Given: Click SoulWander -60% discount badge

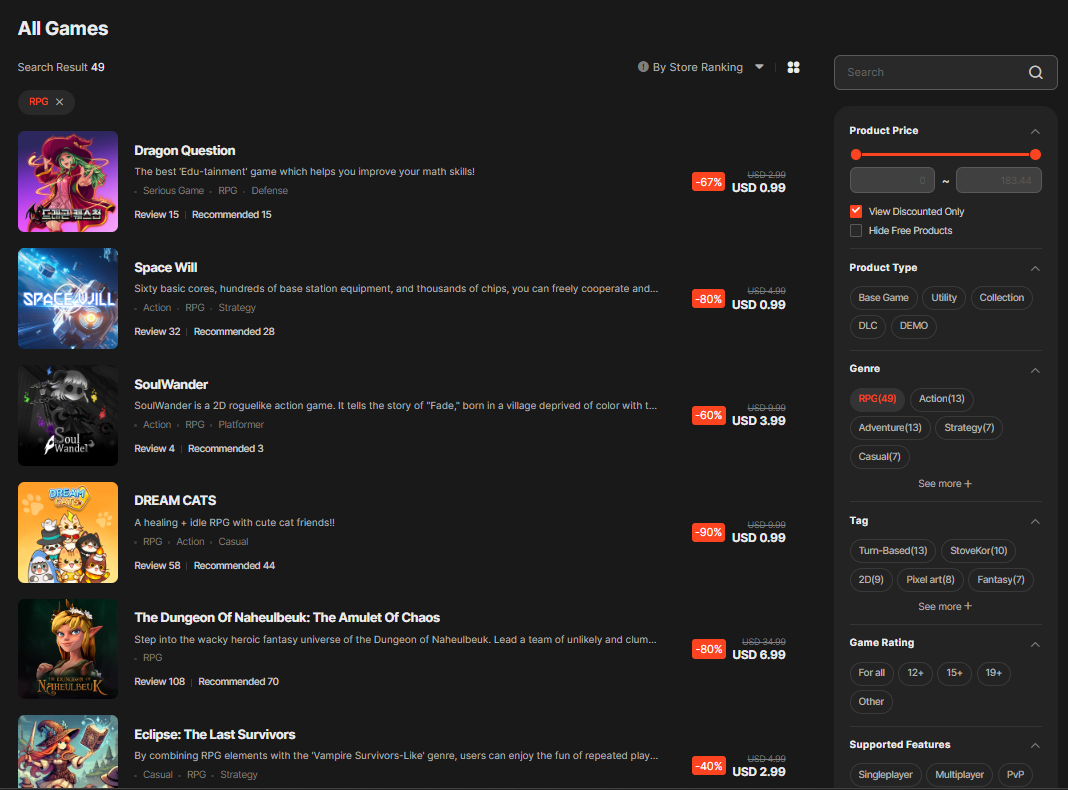Looking at the screenshot, I should [x=708, y=415].
